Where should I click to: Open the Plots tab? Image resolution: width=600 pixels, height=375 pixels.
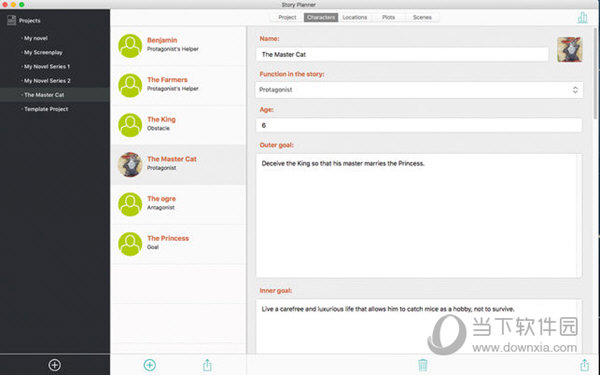(x=388, y=18)
